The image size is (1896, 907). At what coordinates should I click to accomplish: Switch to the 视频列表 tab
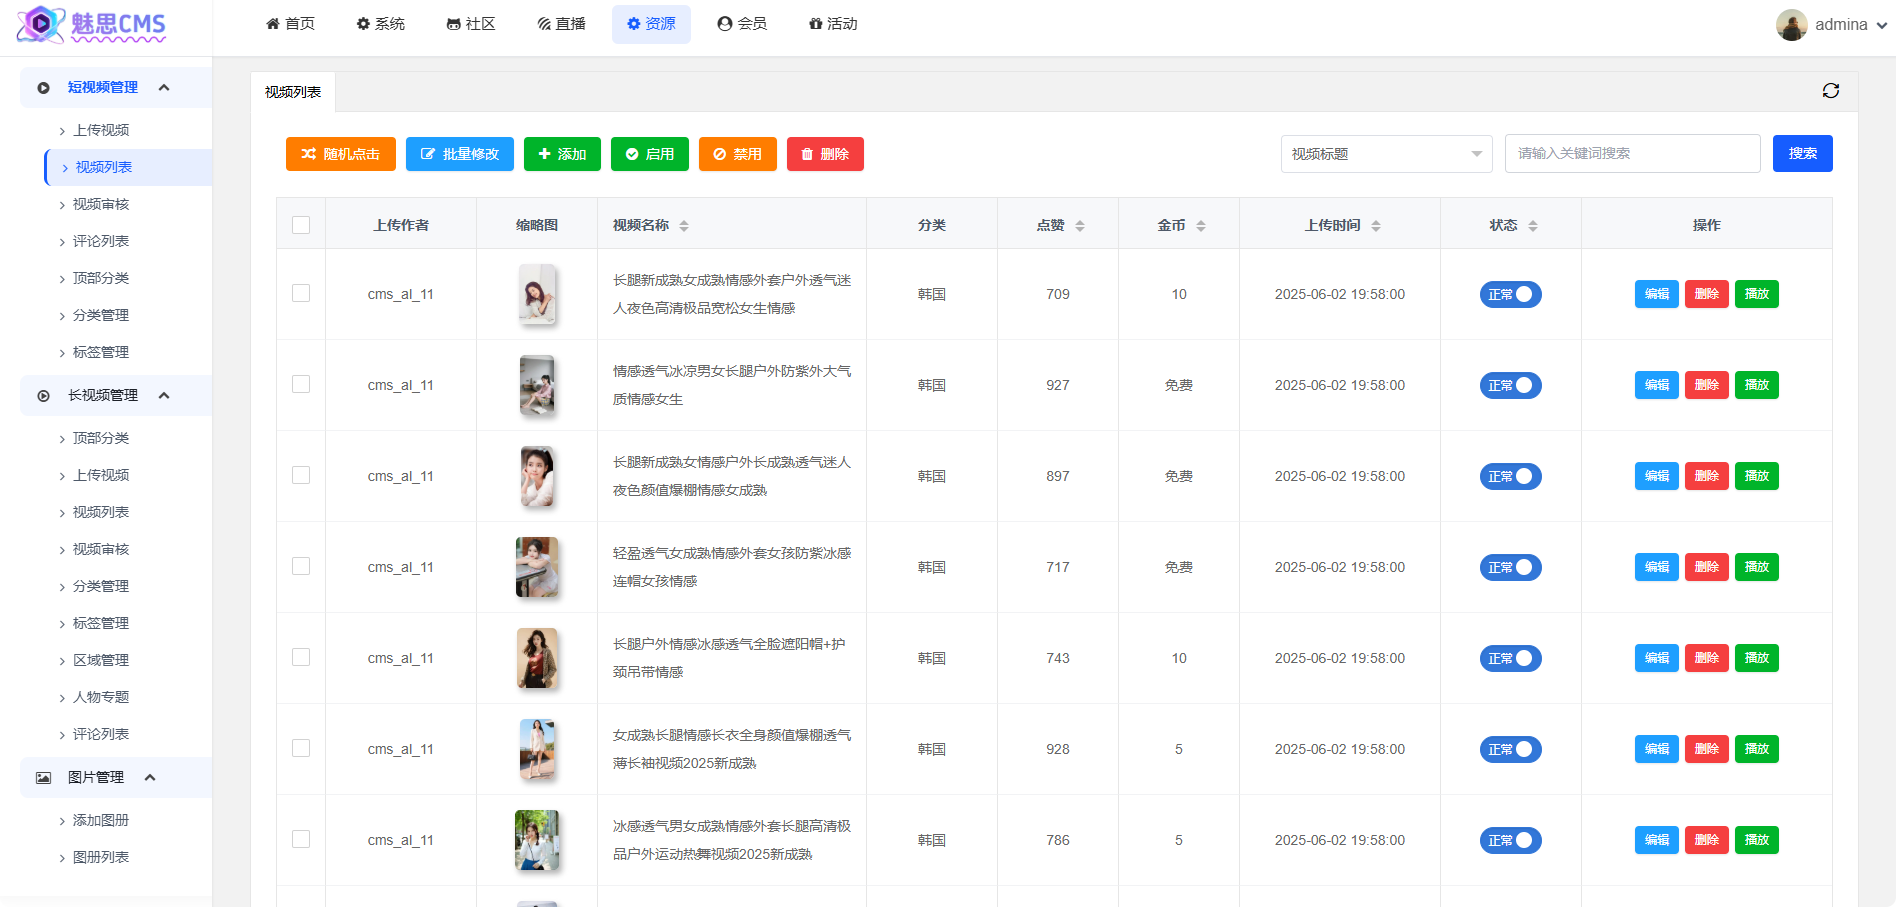[291, 91]
